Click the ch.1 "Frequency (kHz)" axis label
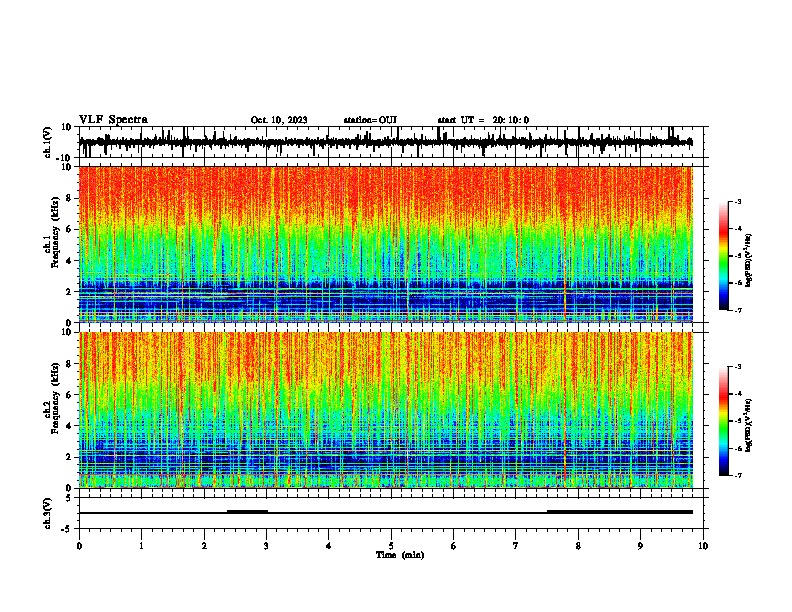 pos(55,233)
